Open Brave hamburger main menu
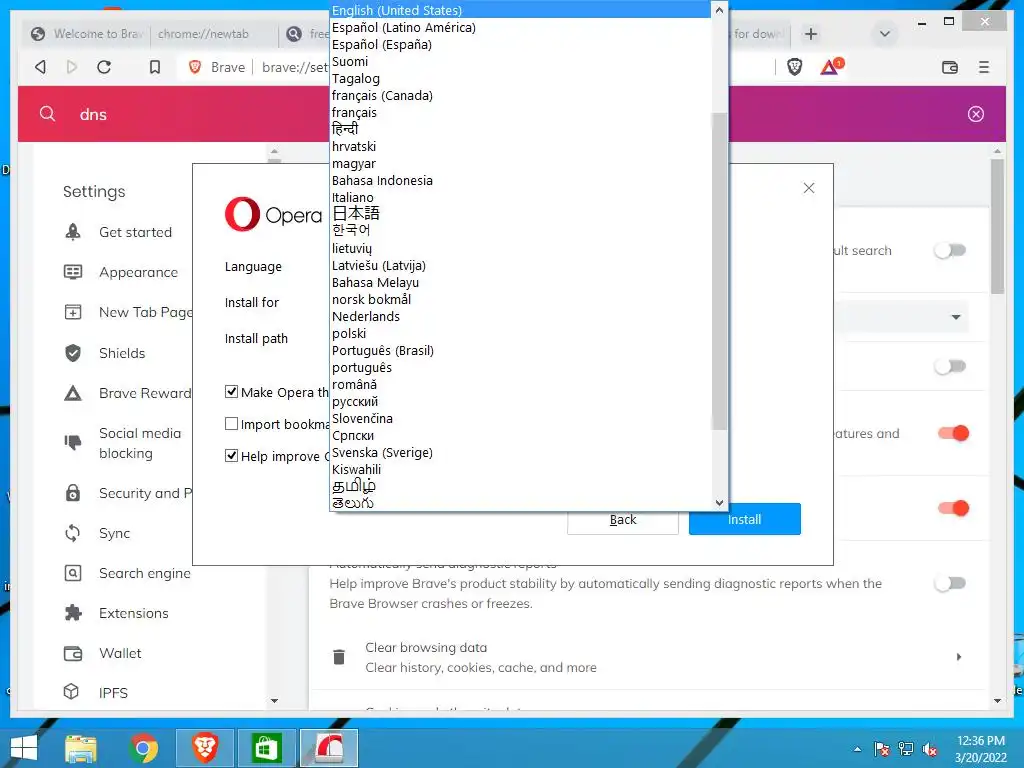Screen dimensions: 1024x768 984,67
